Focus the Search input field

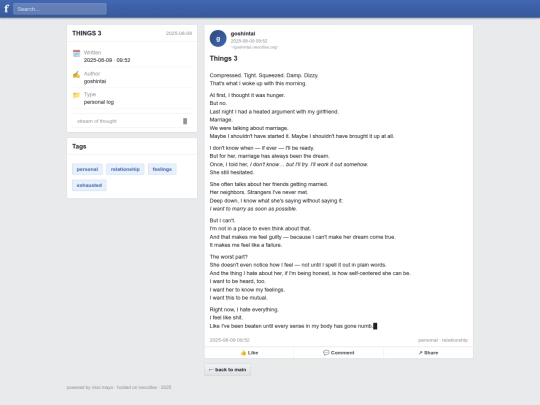click(x=60, y=9)
